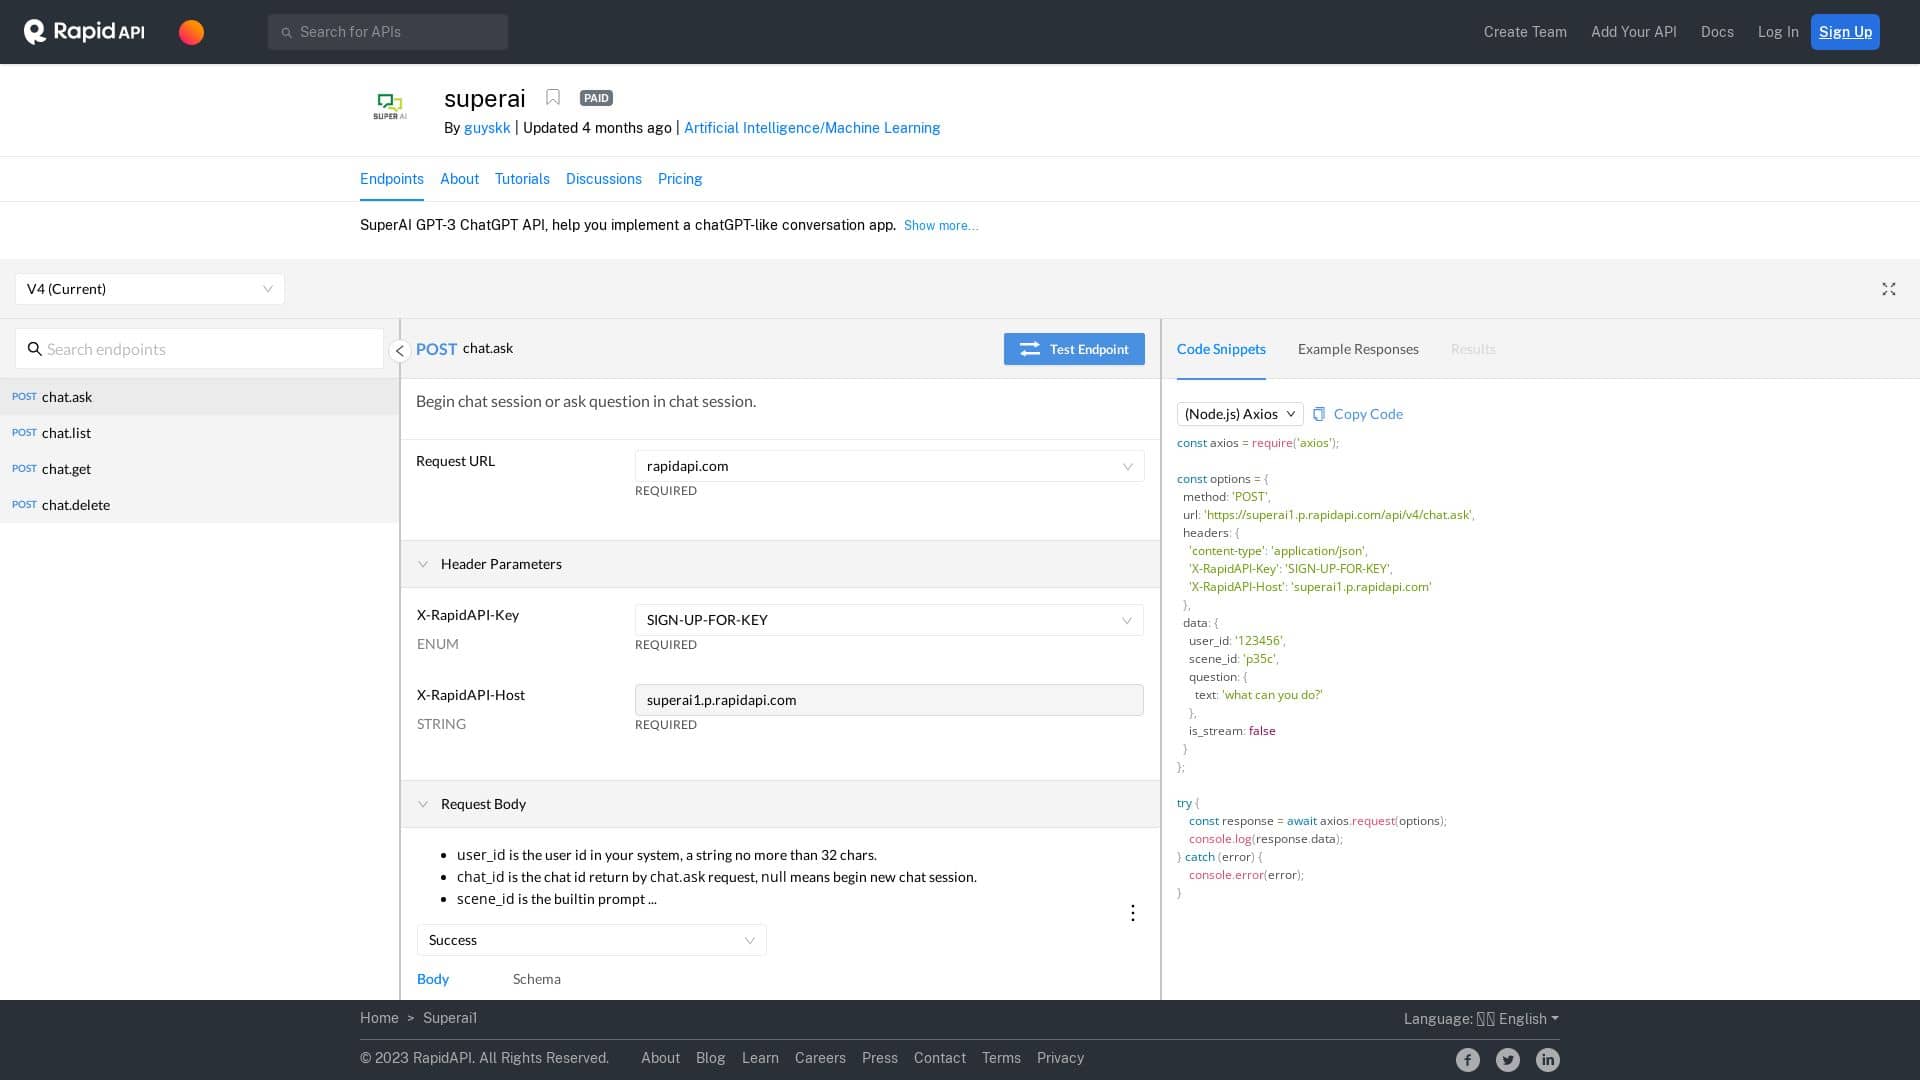Click inside the Search for APIs field
Viewport: 1920px width, 1080px height.
click(387, 31)
